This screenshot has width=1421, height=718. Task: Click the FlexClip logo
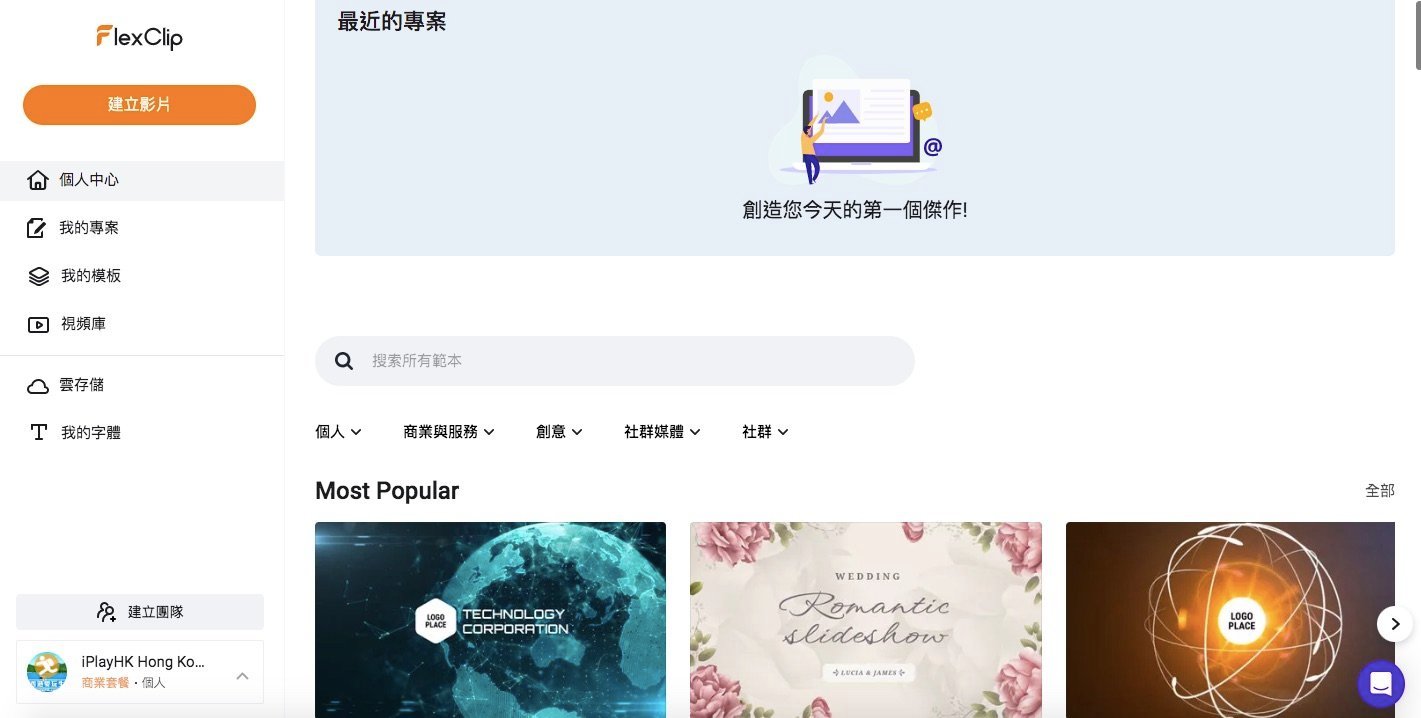(139, 38)
